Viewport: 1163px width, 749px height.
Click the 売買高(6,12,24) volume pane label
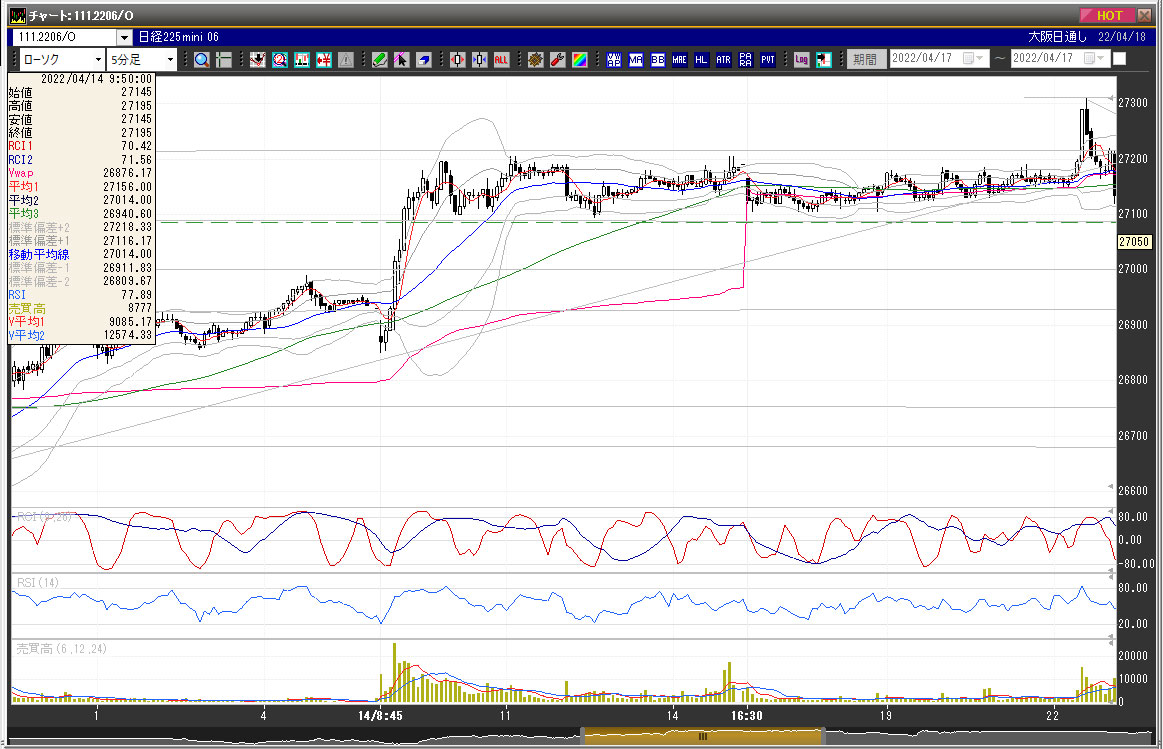[x=62, y=649]
